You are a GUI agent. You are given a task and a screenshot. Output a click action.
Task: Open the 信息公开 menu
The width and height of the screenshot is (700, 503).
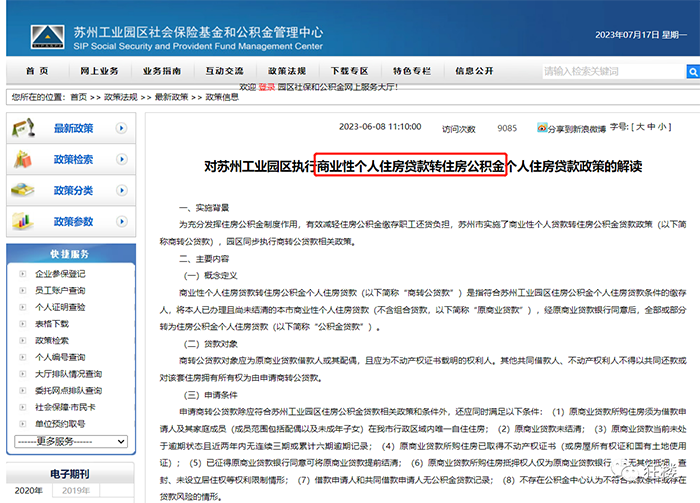(x=475, y=71)
